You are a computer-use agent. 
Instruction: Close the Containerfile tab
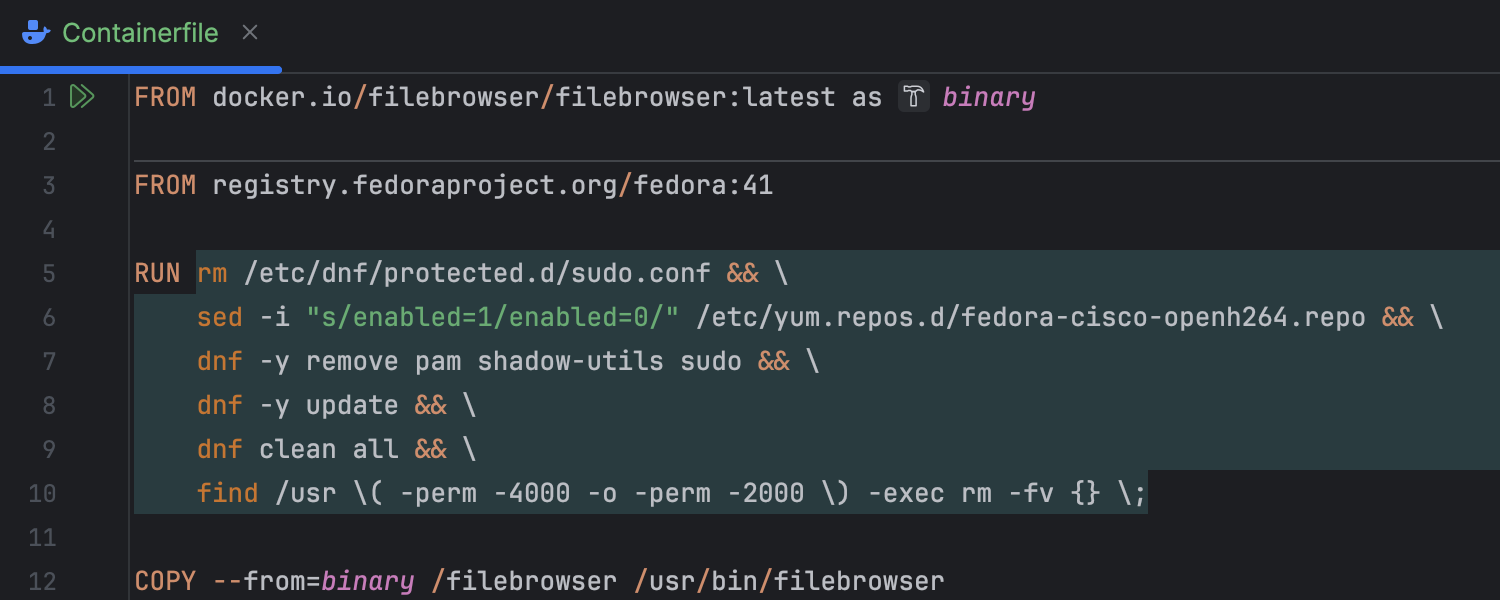pos(250,33)
